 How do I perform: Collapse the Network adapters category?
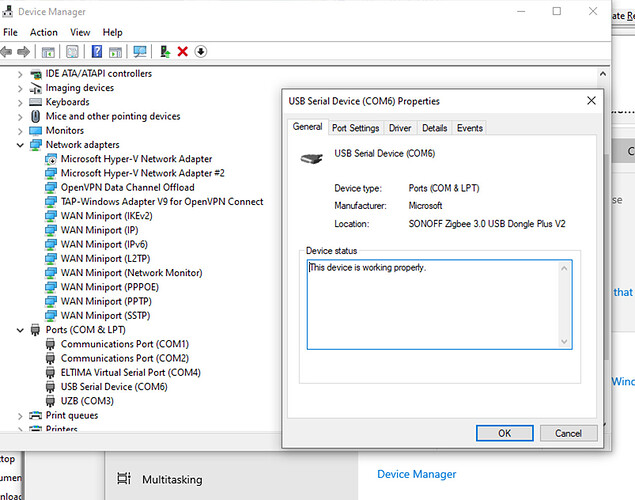pyautogui.click(x=21, y=145)
